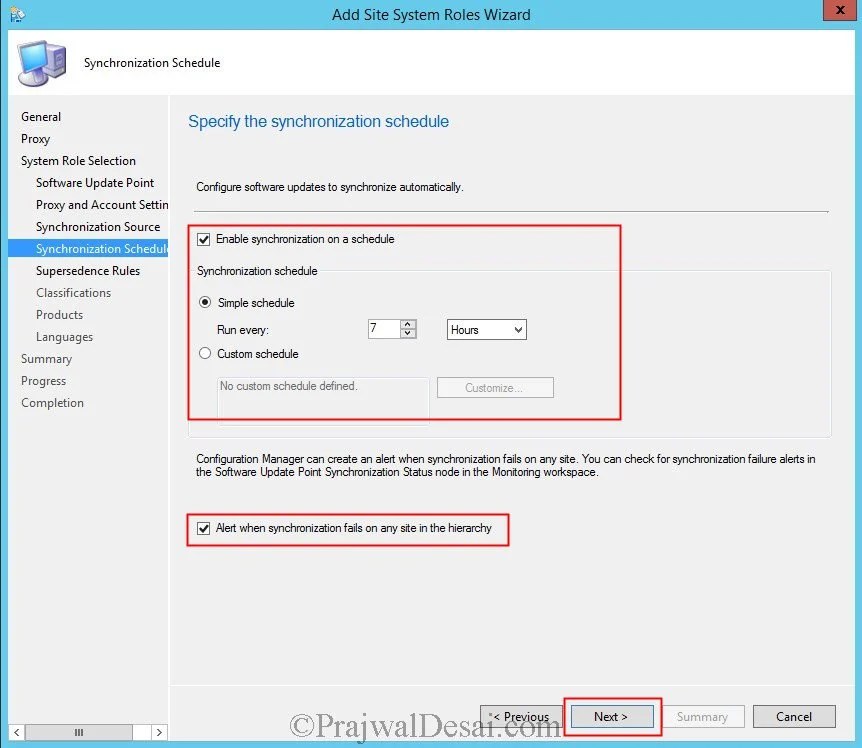Open the Classifications page
Screen dimensions: 862x748
[73, 292]
